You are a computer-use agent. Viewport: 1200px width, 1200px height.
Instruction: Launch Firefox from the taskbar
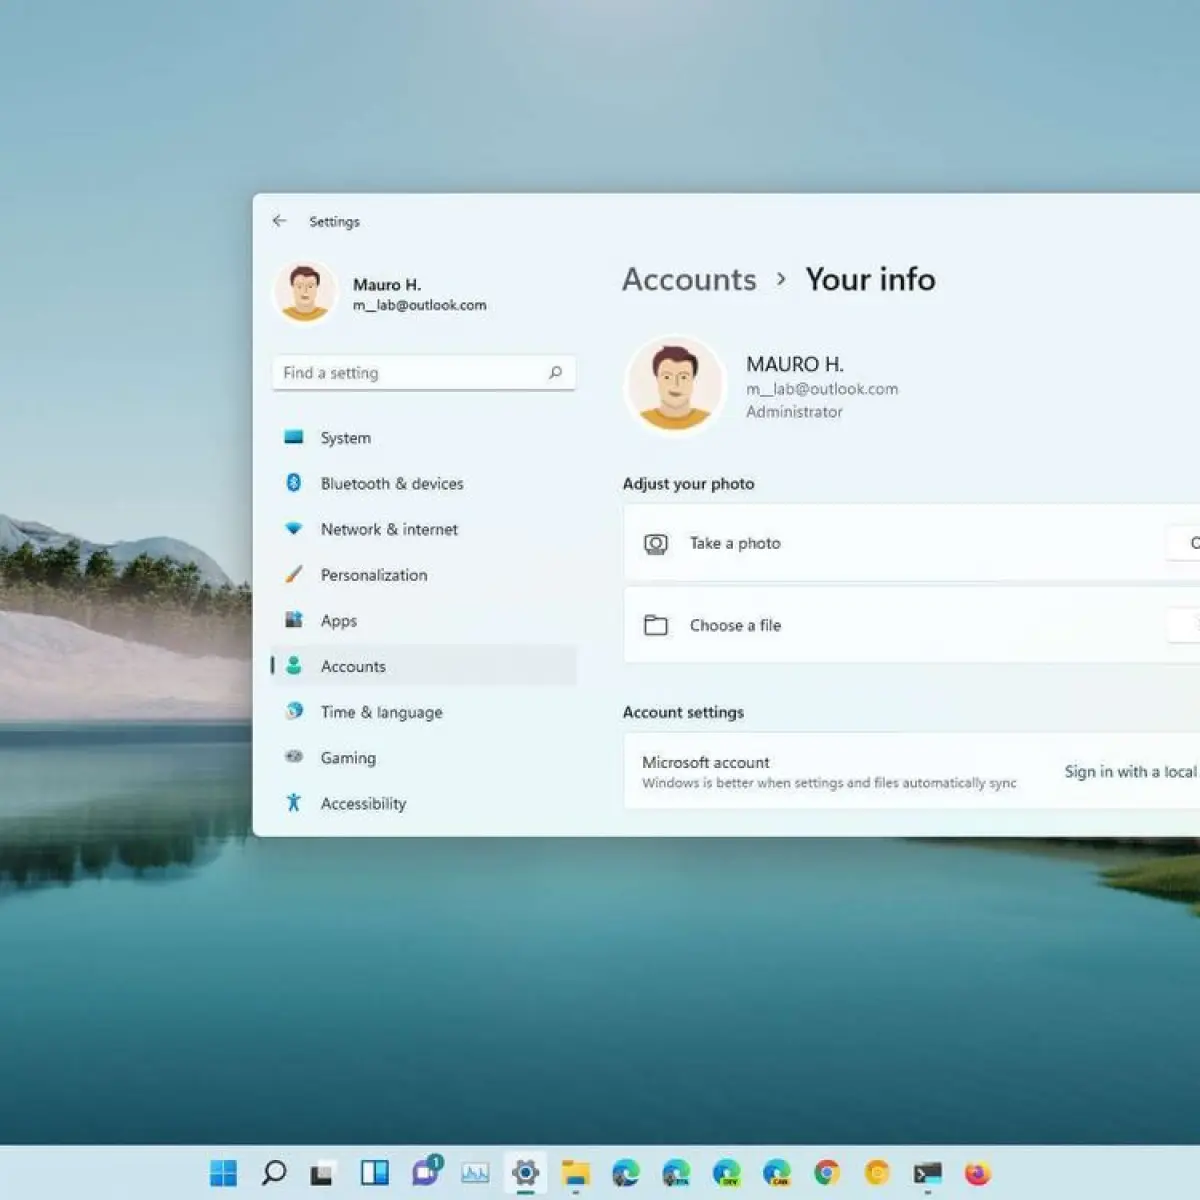[978, 1172]
